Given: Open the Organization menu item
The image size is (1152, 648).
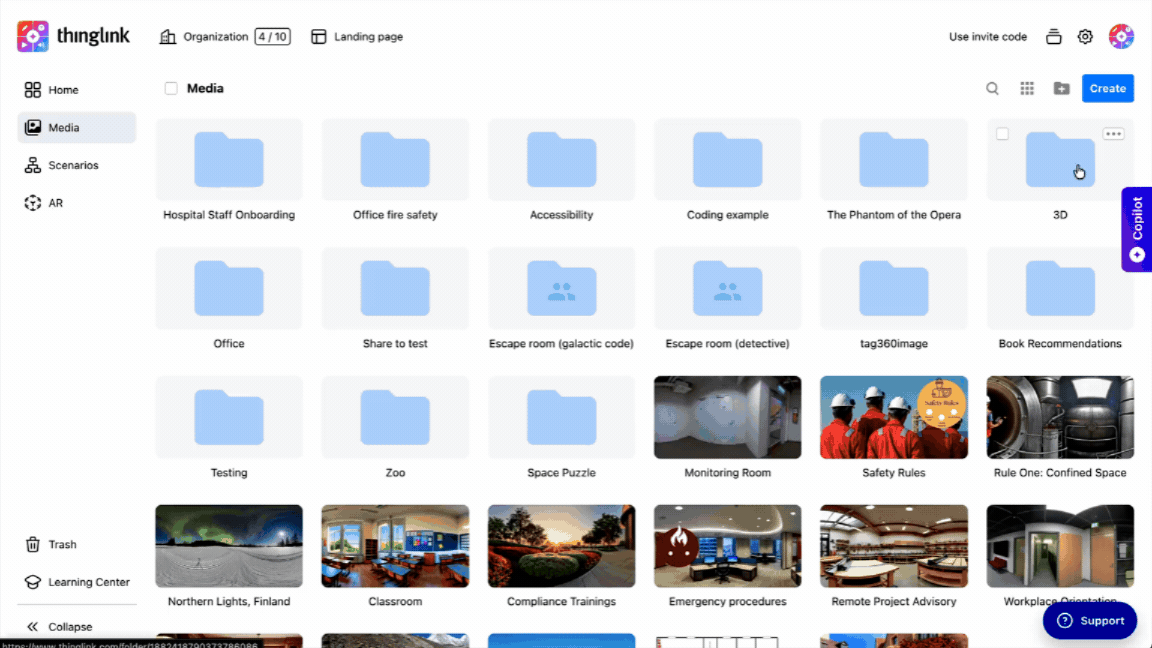Looking at the screenshot, I should (204, 37).
